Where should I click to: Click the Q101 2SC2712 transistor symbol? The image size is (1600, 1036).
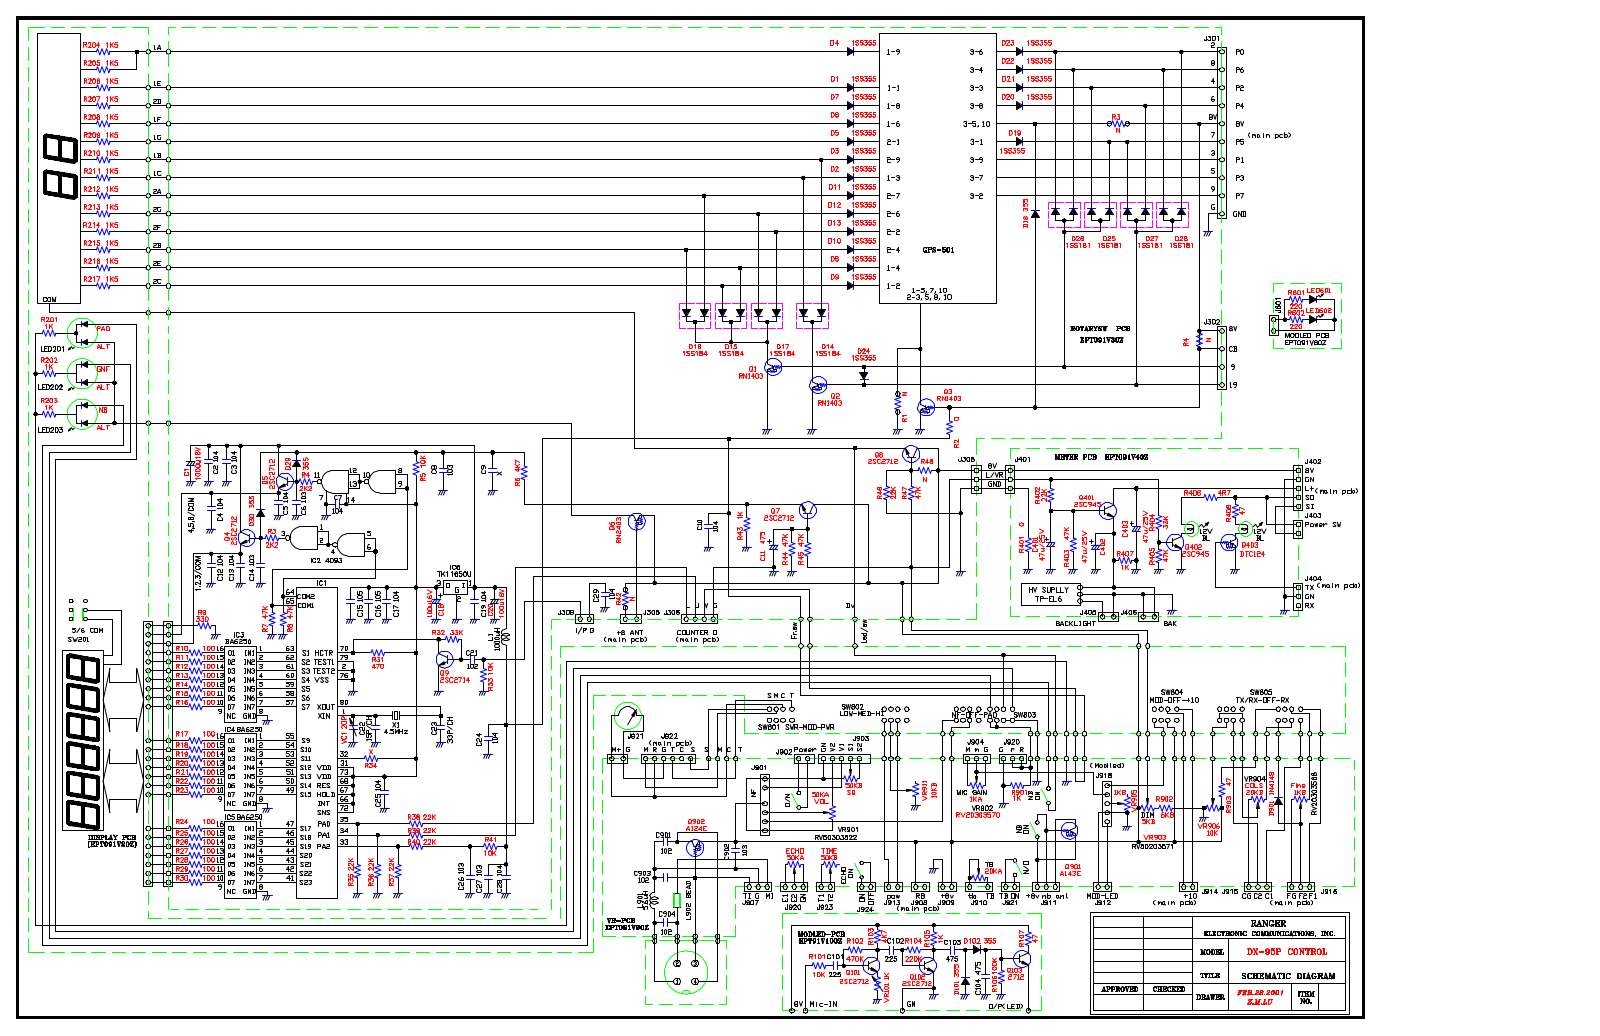pyautogui.click(x=871, y=966)
